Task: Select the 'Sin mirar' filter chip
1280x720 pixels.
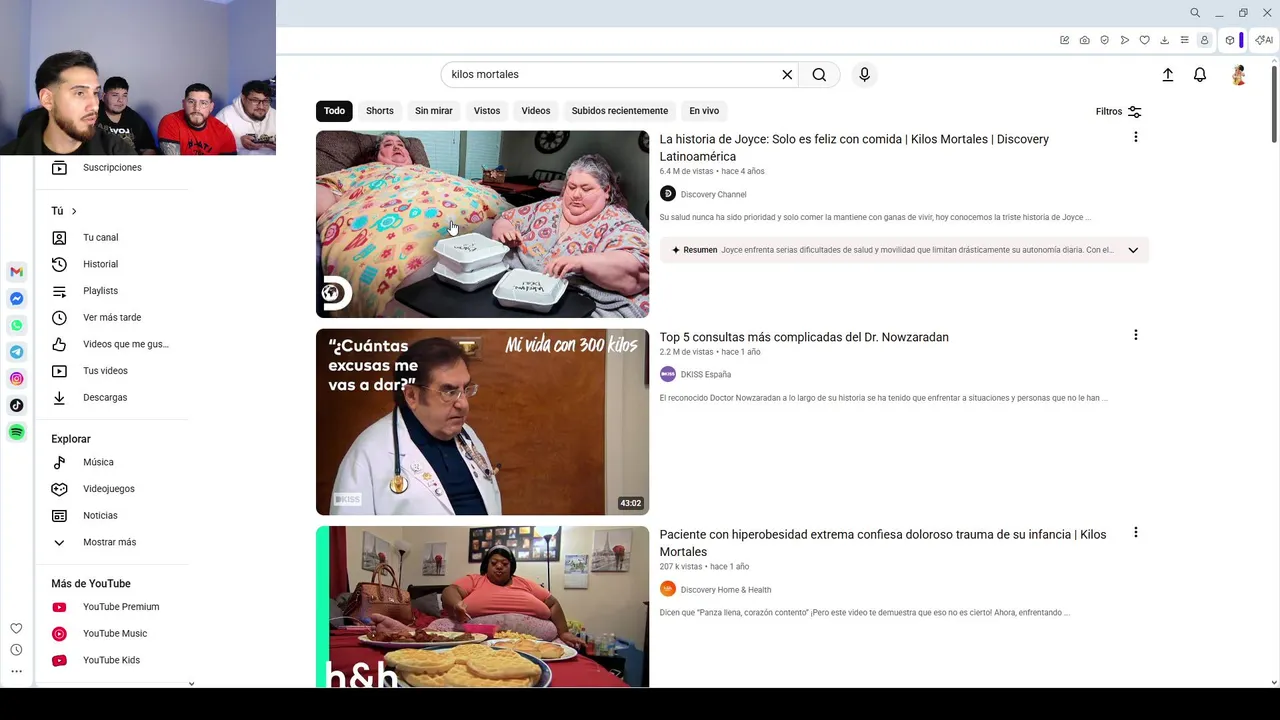Action: pos(434,111)
